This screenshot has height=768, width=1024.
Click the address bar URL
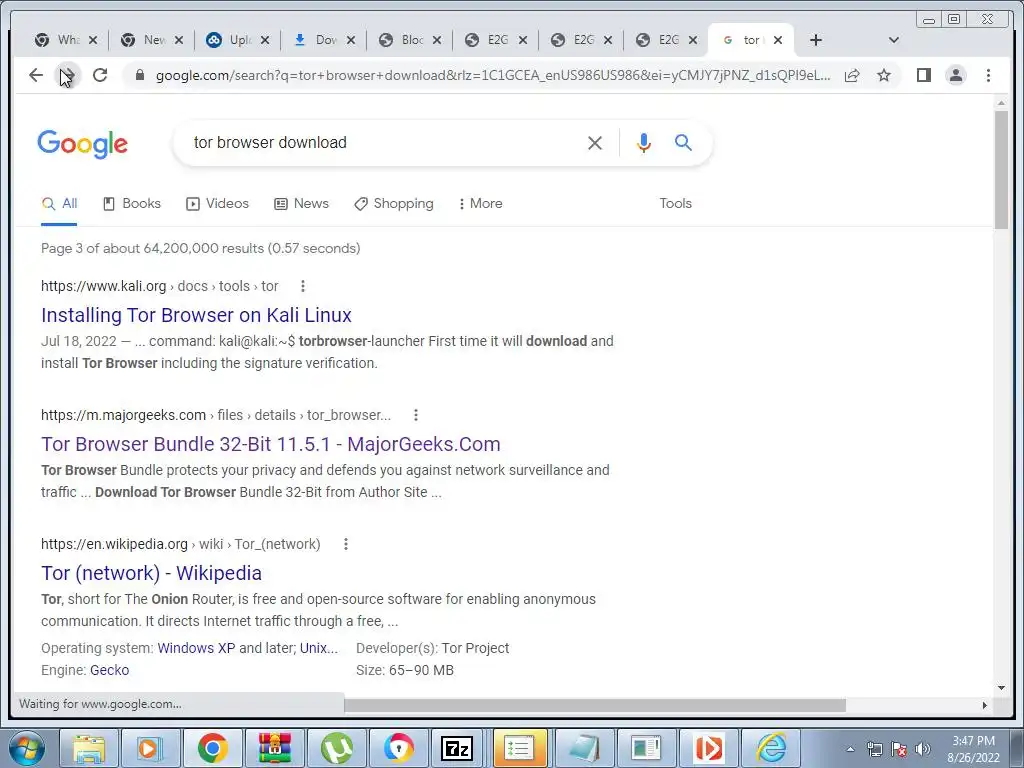pos(493,75)
